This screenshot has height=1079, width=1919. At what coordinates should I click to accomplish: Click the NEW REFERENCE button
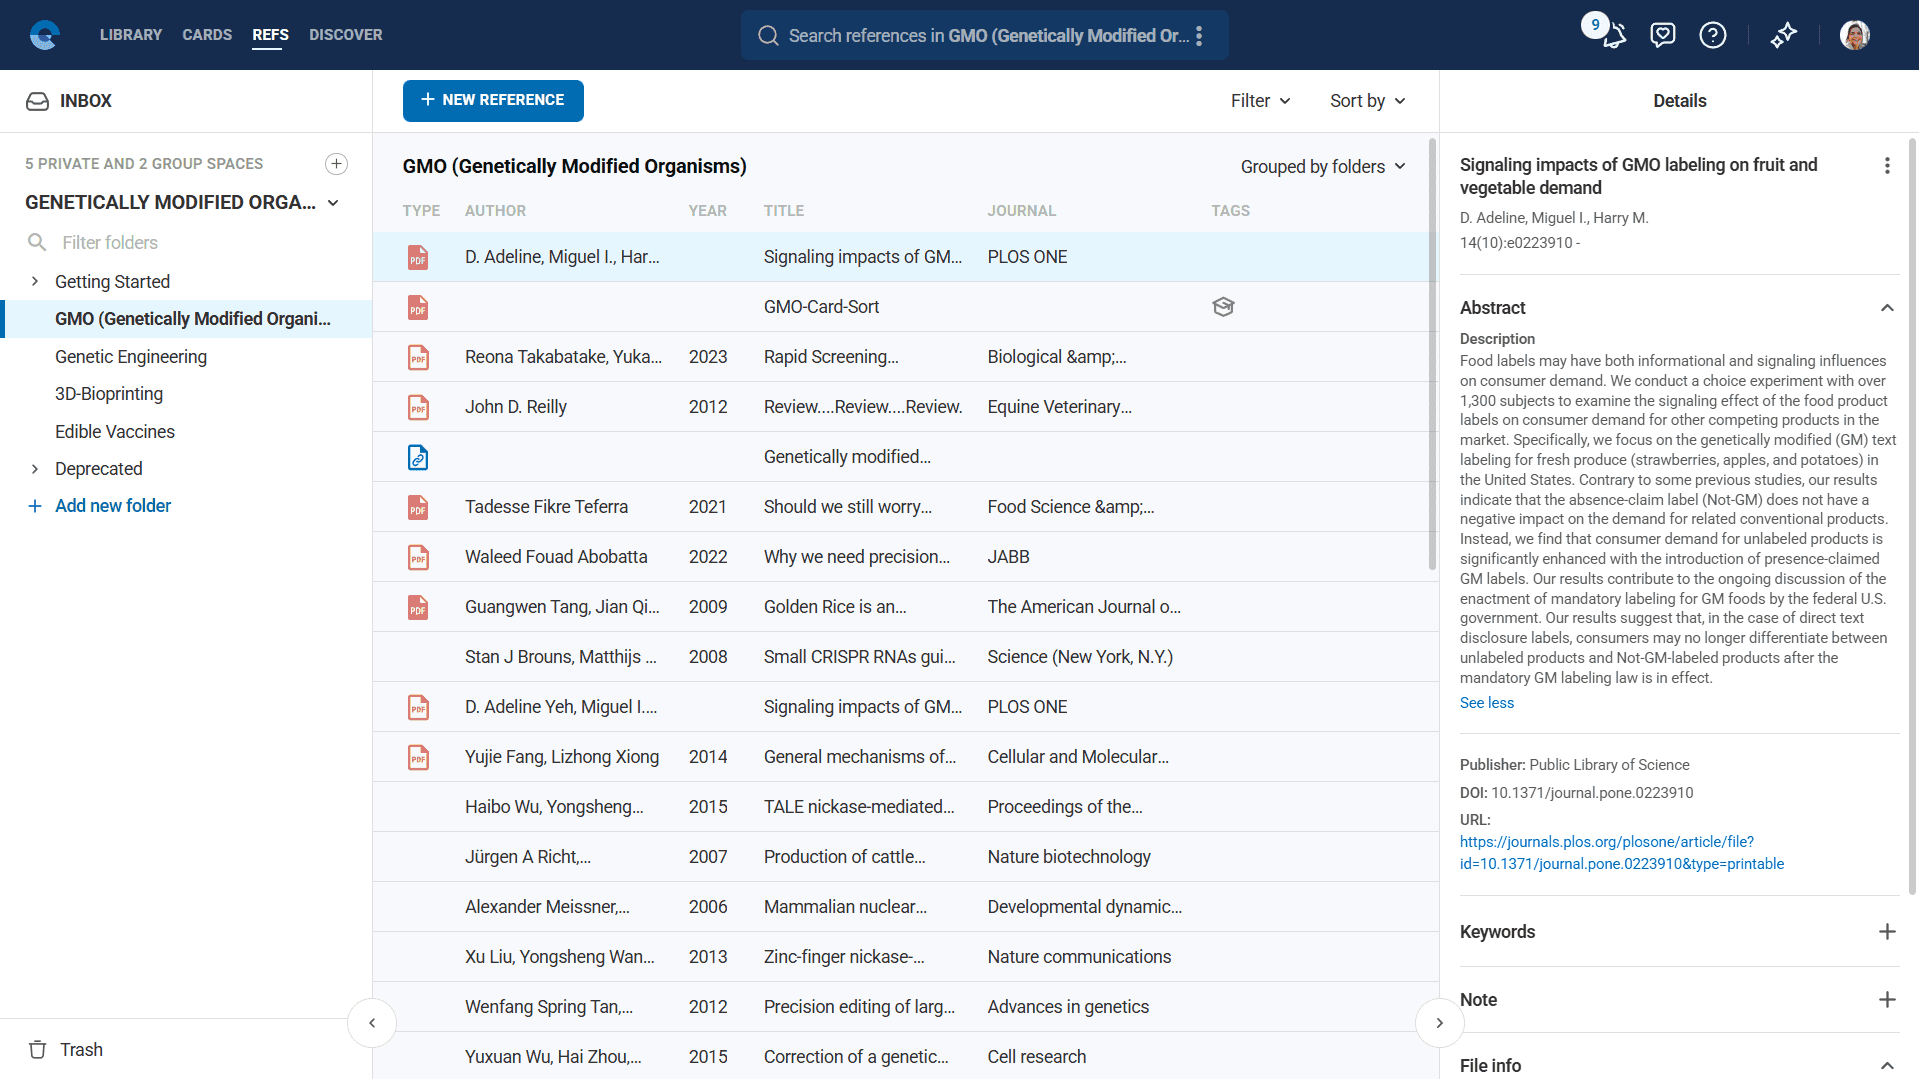493,101
